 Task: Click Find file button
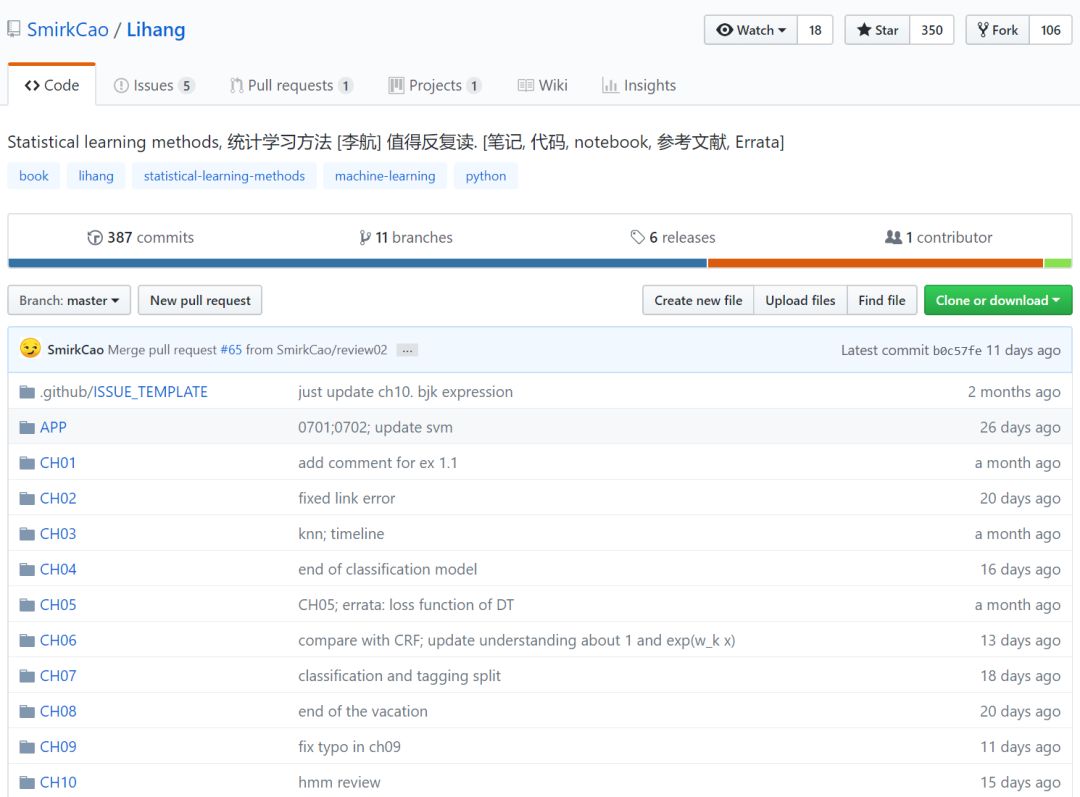882,300
